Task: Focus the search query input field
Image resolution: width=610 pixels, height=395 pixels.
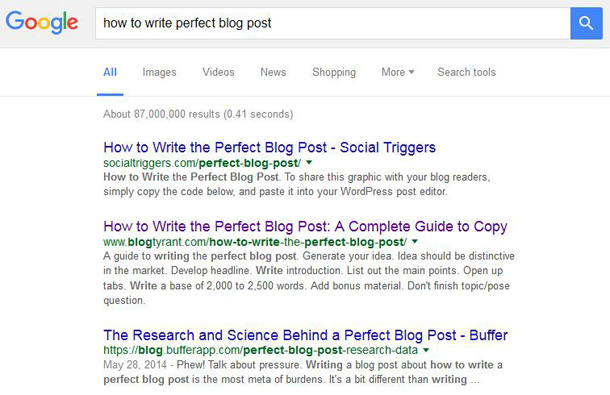Action: [x=333, y=23]
